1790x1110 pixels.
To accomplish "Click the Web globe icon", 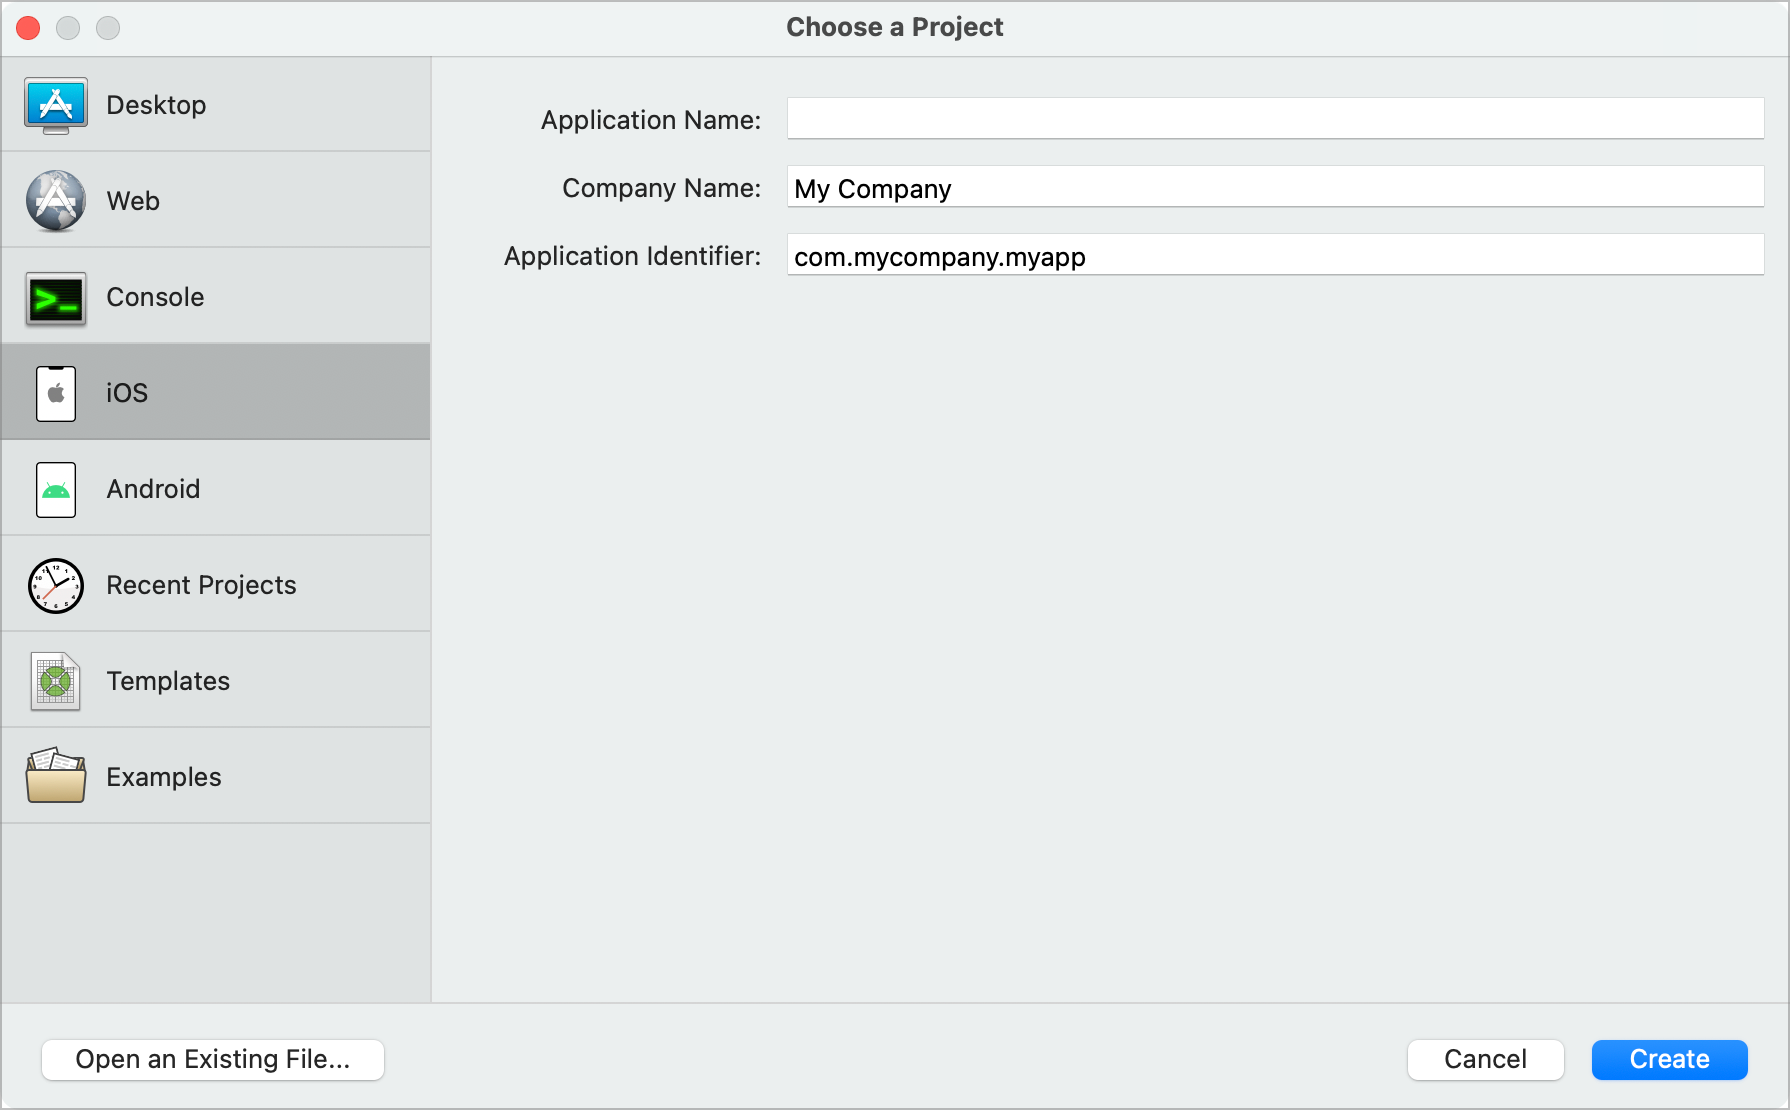I will (56, 201).
